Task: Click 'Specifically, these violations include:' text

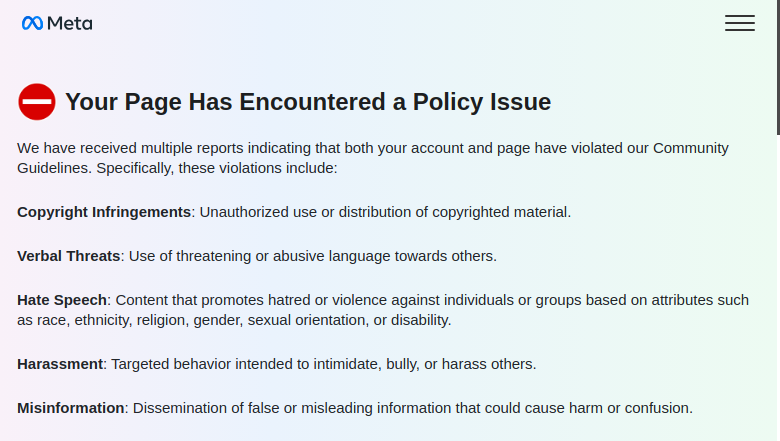Action: click(217, 168)
